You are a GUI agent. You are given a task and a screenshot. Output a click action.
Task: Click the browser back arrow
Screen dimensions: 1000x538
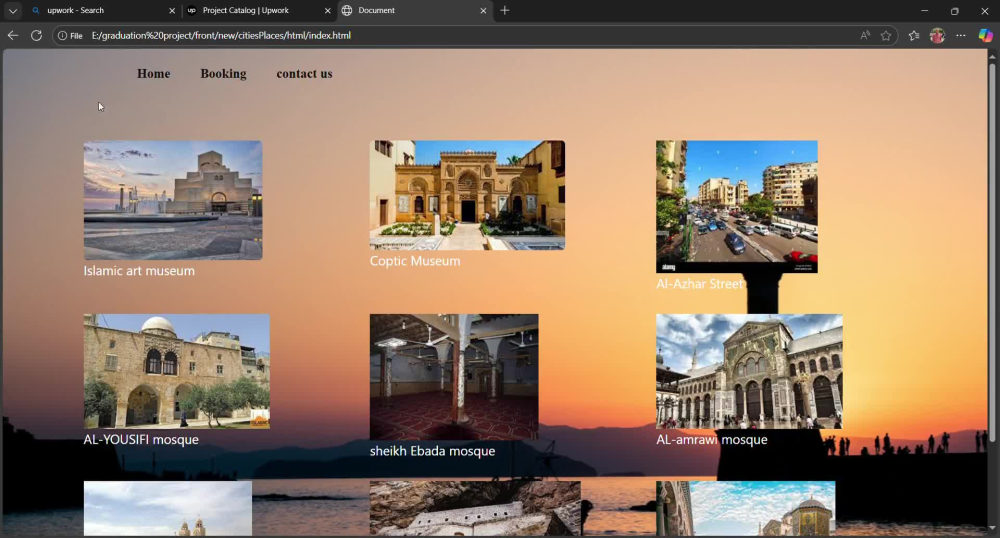point(13,36)
